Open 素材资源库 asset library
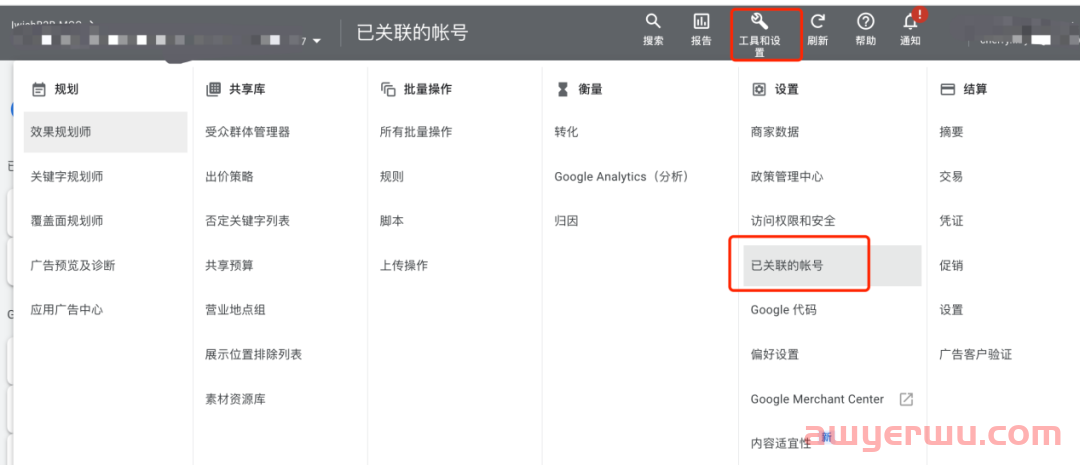Viewport: 1080px width, 465px height. click(x=235, y=399)
